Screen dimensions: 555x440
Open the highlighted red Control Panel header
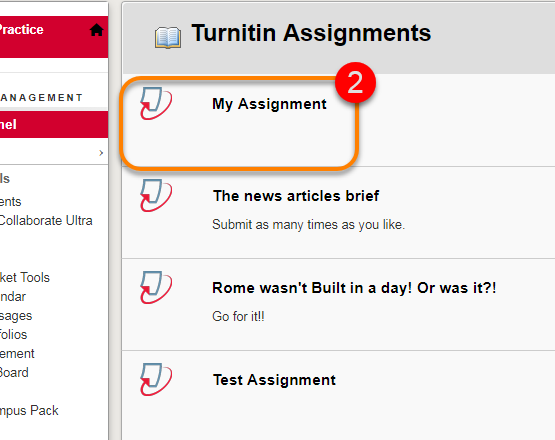54,125
